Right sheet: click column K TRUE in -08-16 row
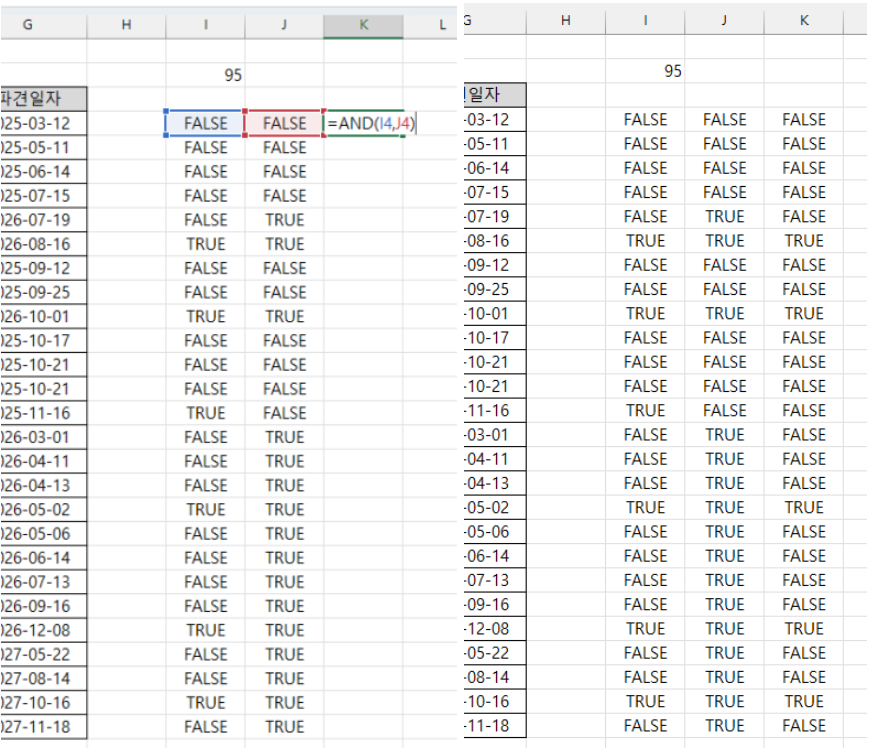This screenshot has height=749, width=869. click(804, 241)
